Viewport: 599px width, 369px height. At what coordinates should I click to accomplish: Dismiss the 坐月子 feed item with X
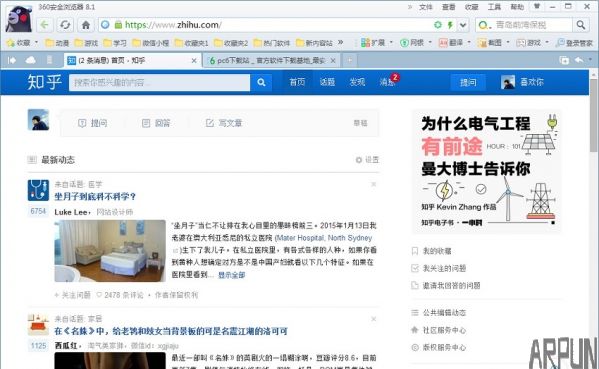(x=374, y=184)
